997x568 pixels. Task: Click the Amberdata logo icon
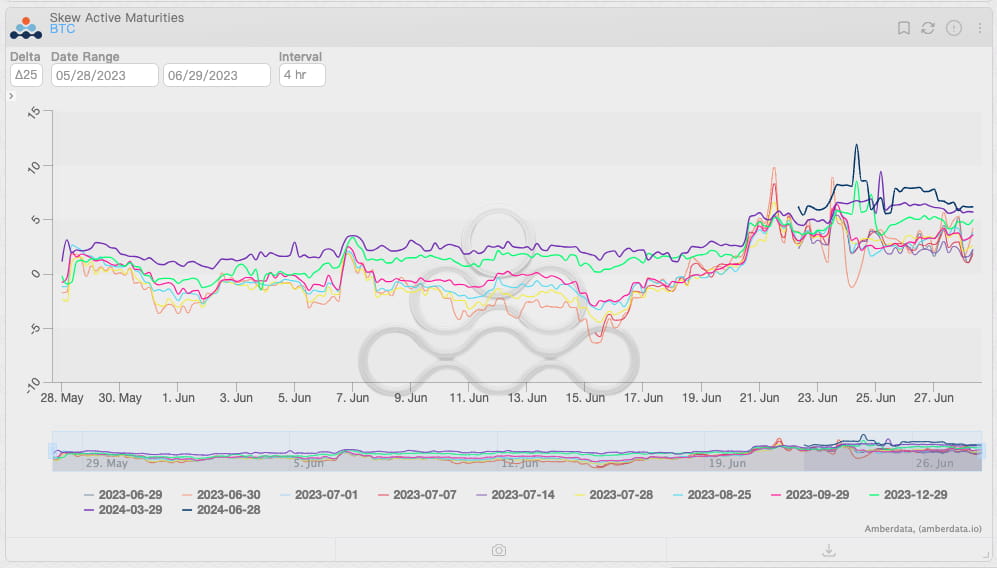[x=26, y=24]
